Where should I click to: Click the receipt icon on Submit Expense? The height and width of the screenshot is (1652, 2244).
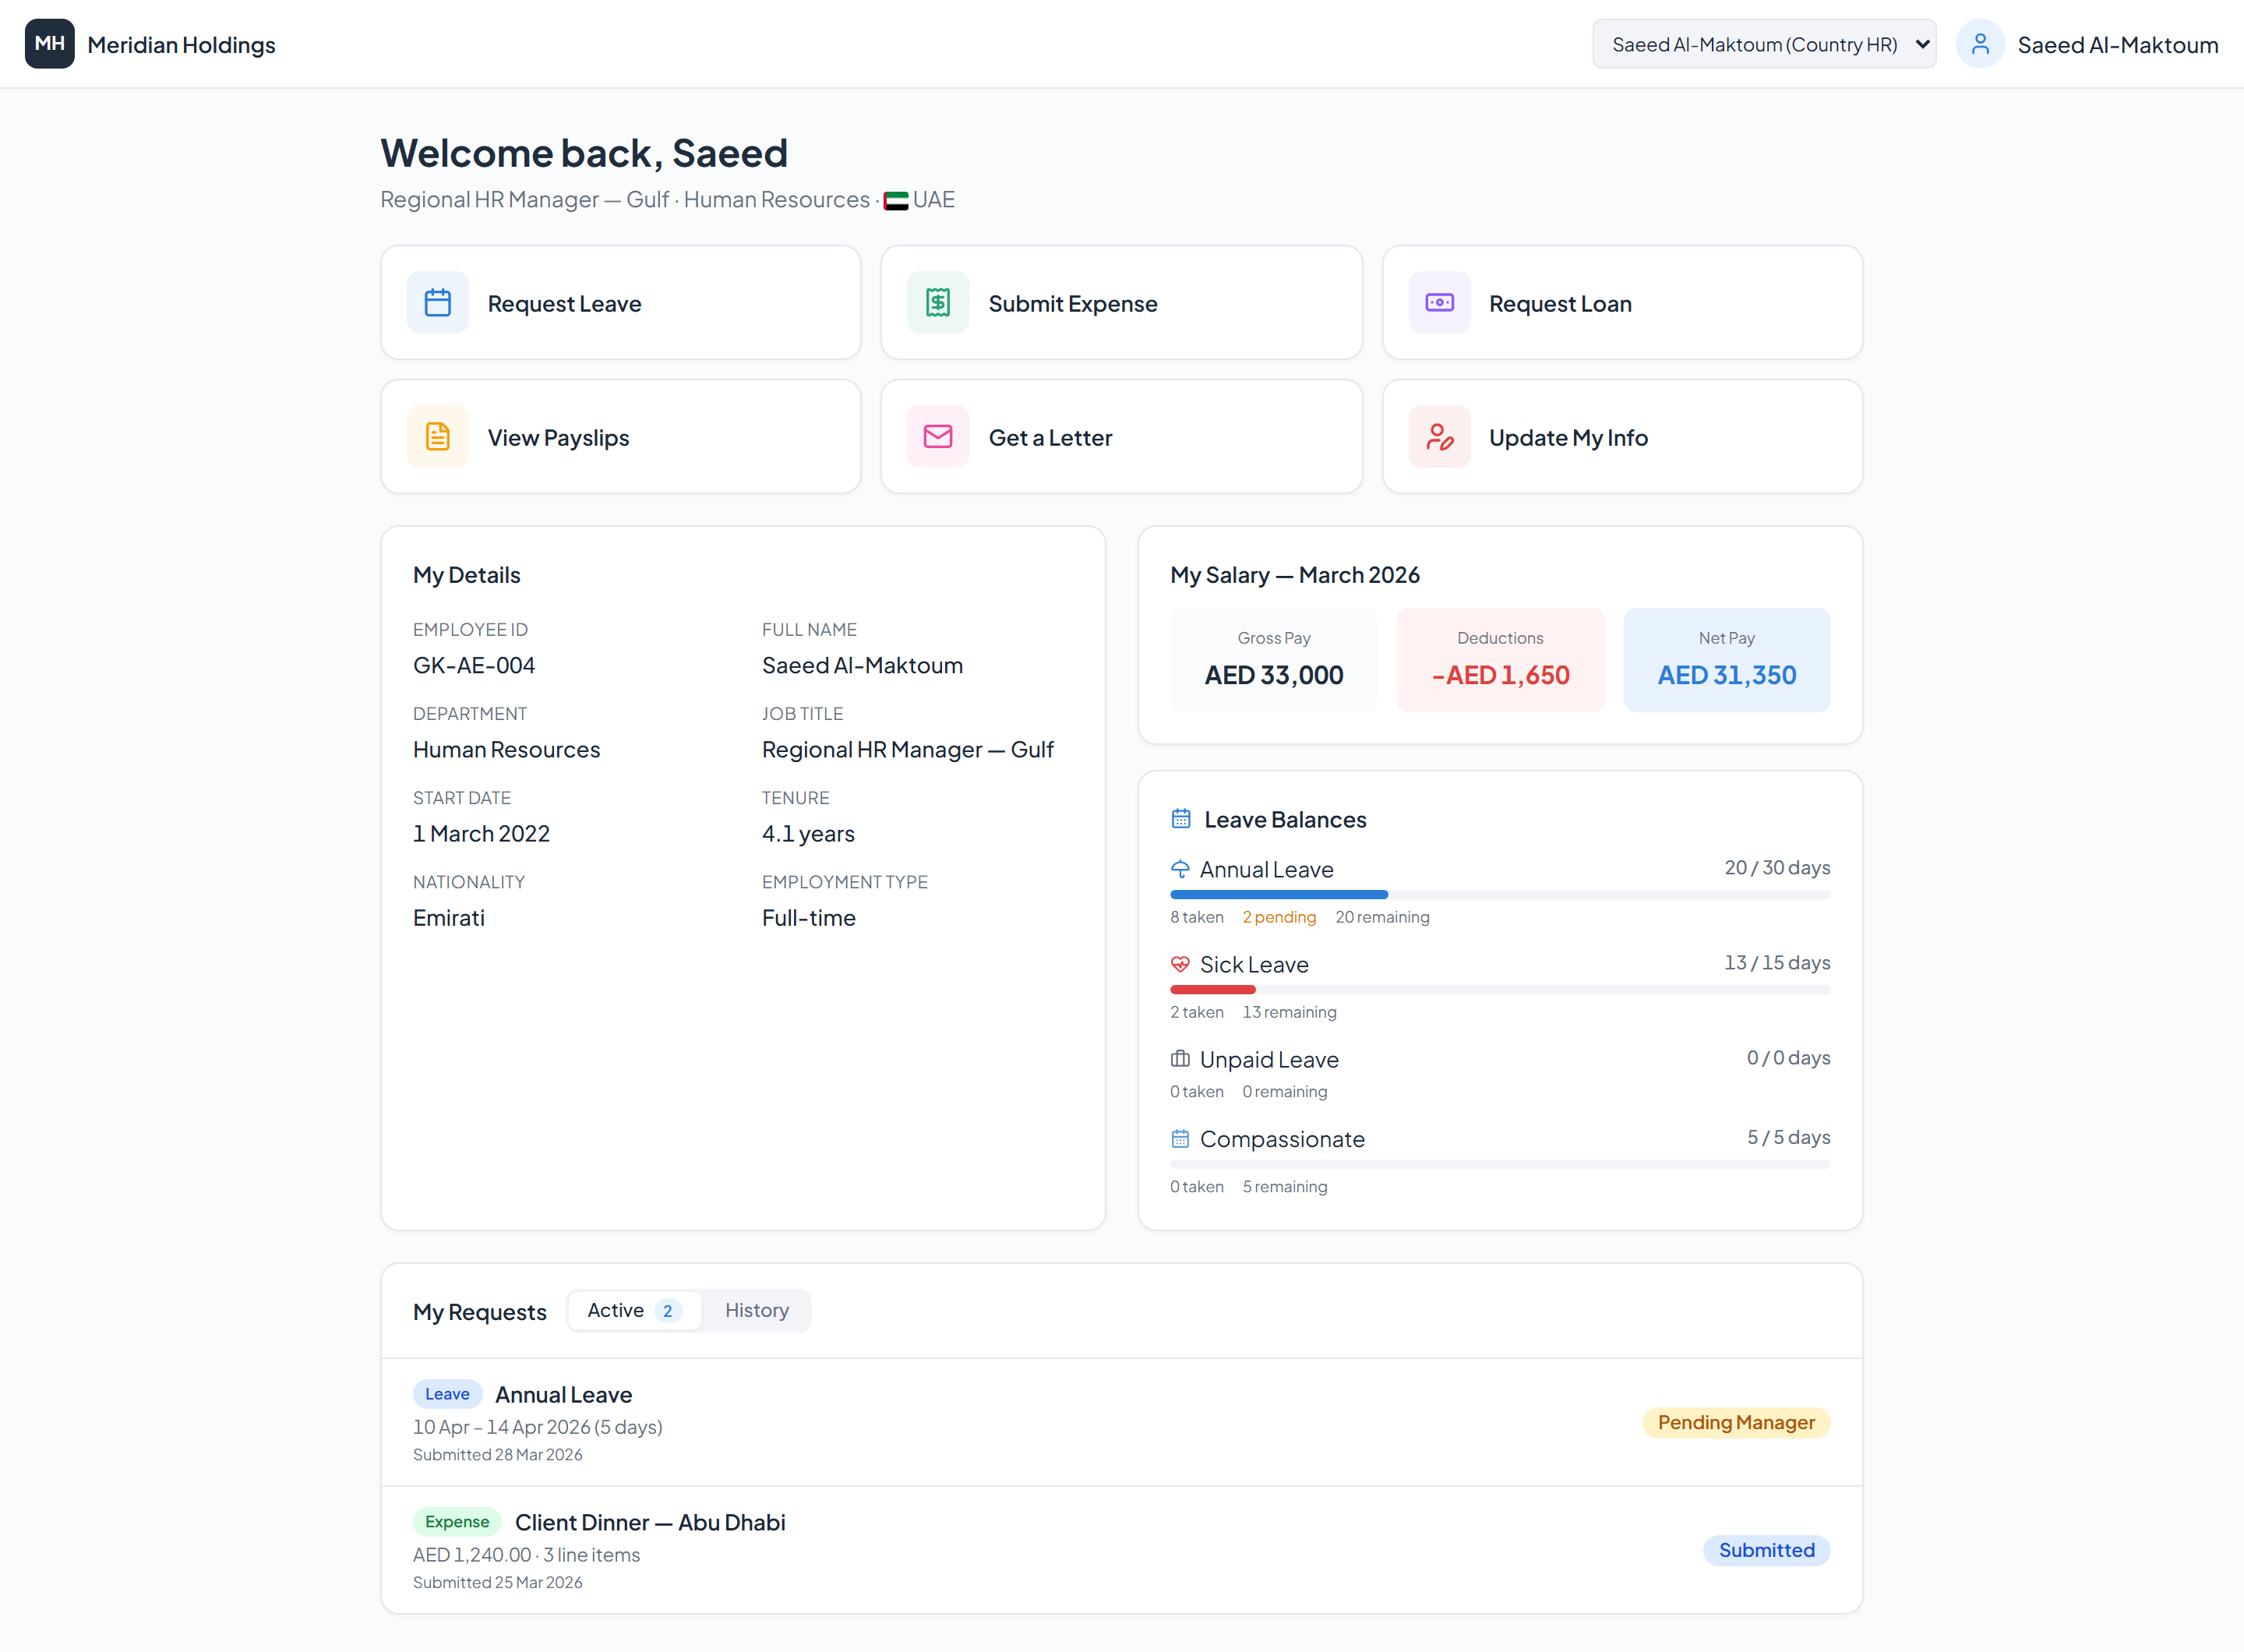click(x=937, y=303)
